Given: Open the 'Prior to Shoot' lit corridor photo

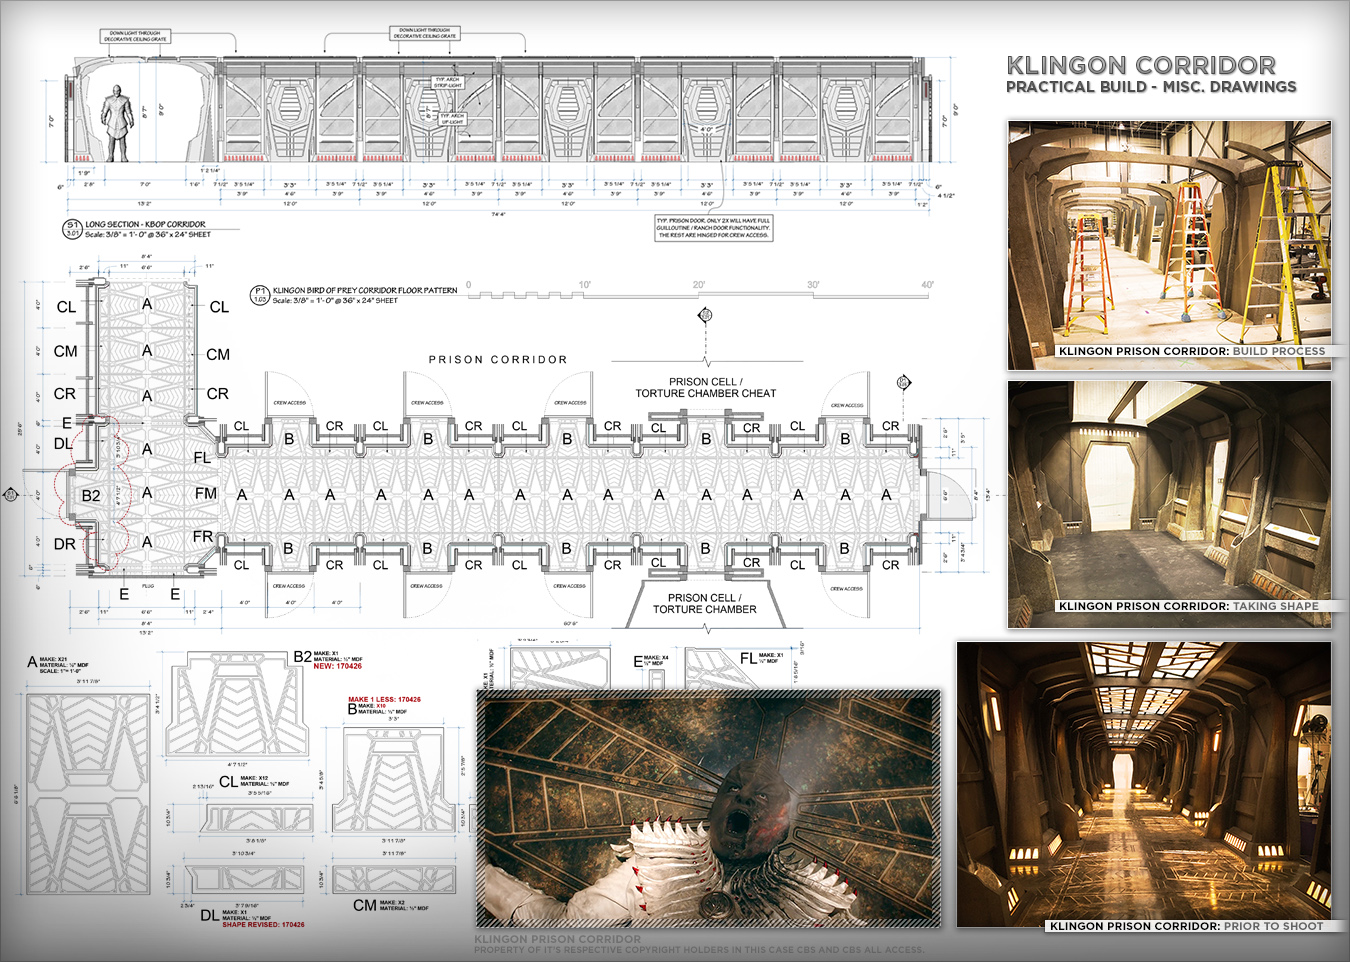Looking at the screenshot, I should point(1144,785).
